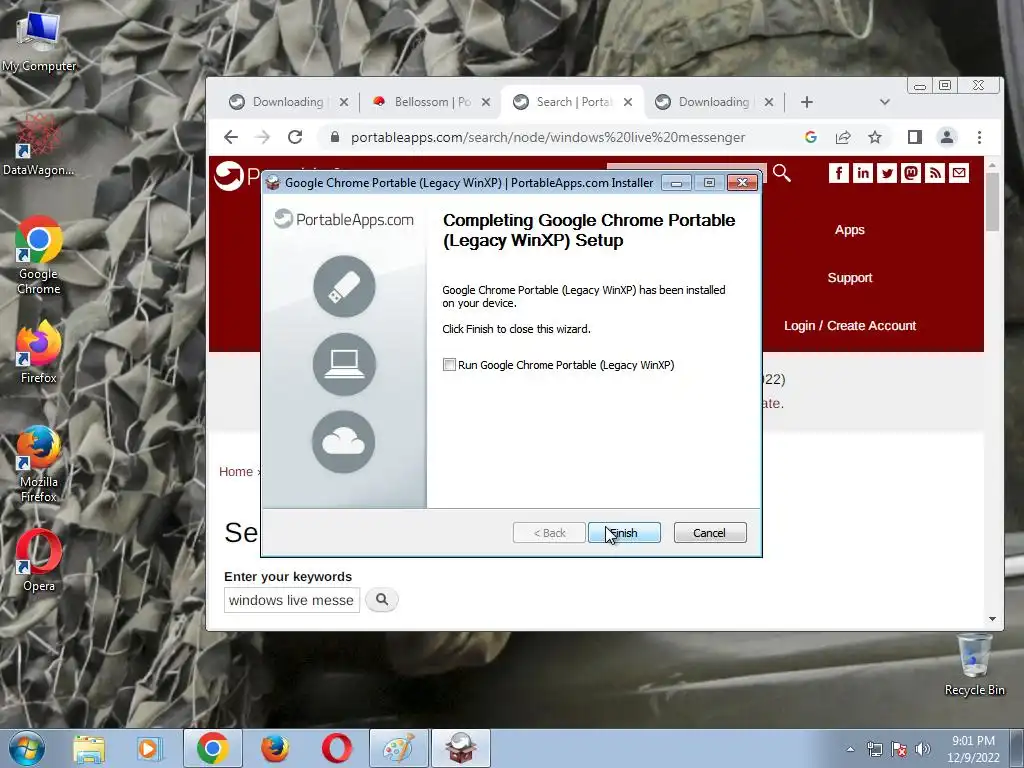Open the LinkedIn icon on PortableApps site

[x=863, y=172]
